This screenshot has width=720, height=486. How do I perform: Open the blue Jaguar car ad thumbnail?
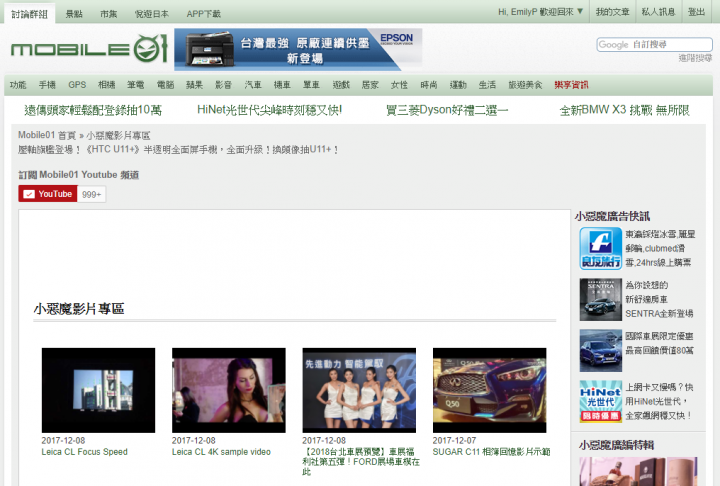(601, 350)
